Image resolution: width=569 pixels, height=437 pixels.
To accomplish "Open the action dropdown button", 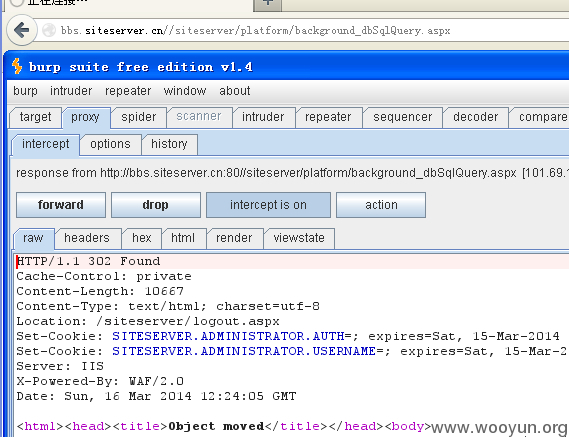I will [x=381, y=205].
